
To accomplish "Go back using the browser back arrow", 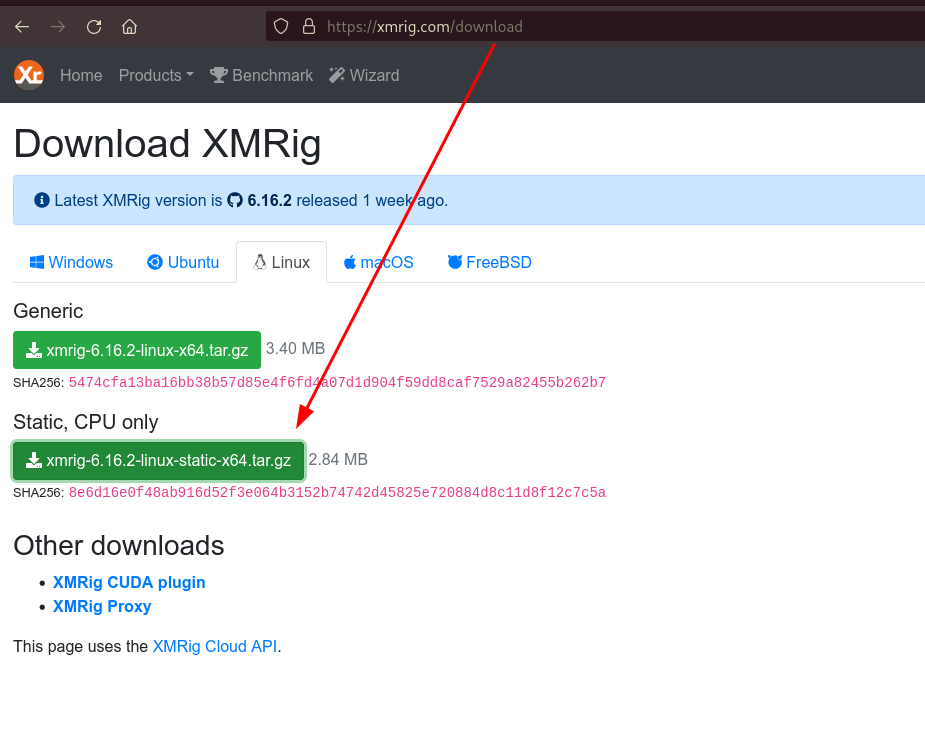I will tap(22, 27).
